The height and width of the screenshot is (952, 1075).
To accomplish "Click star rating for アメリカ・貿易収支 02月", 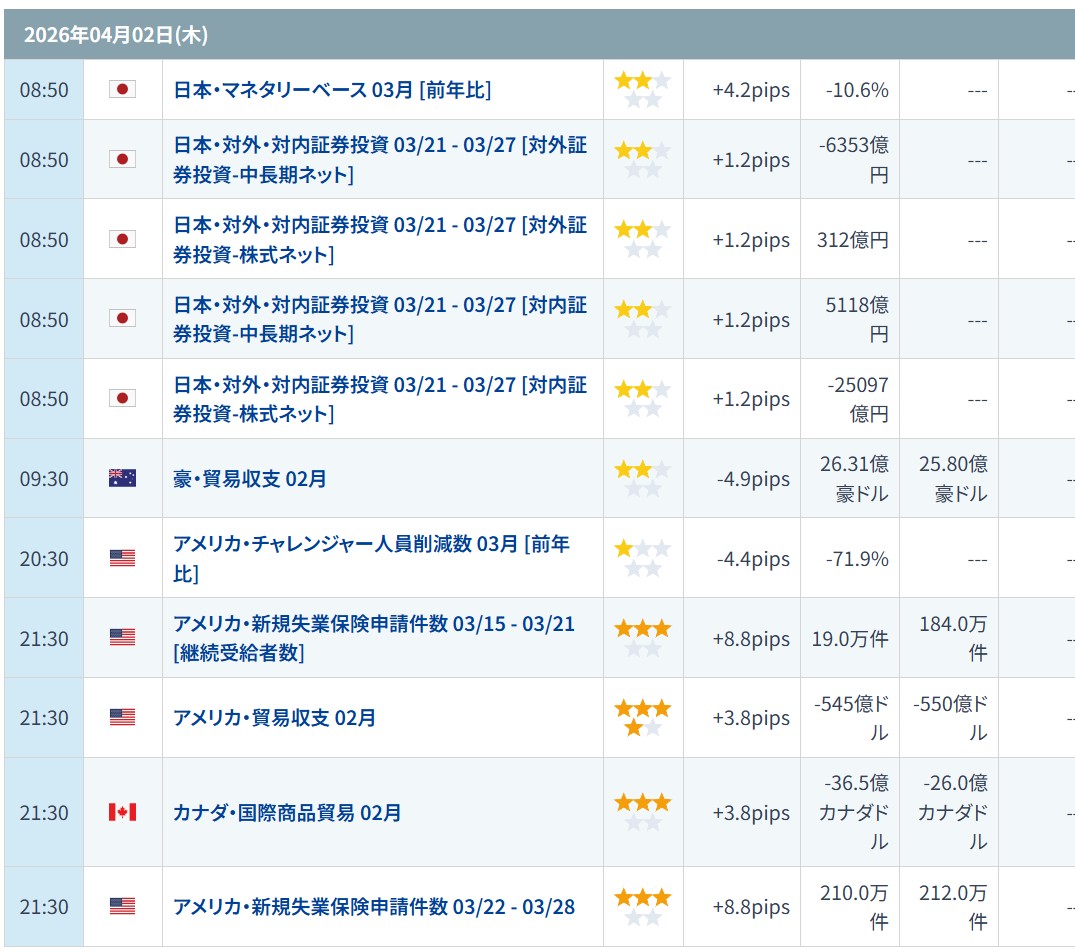I will tap(642, 718).
